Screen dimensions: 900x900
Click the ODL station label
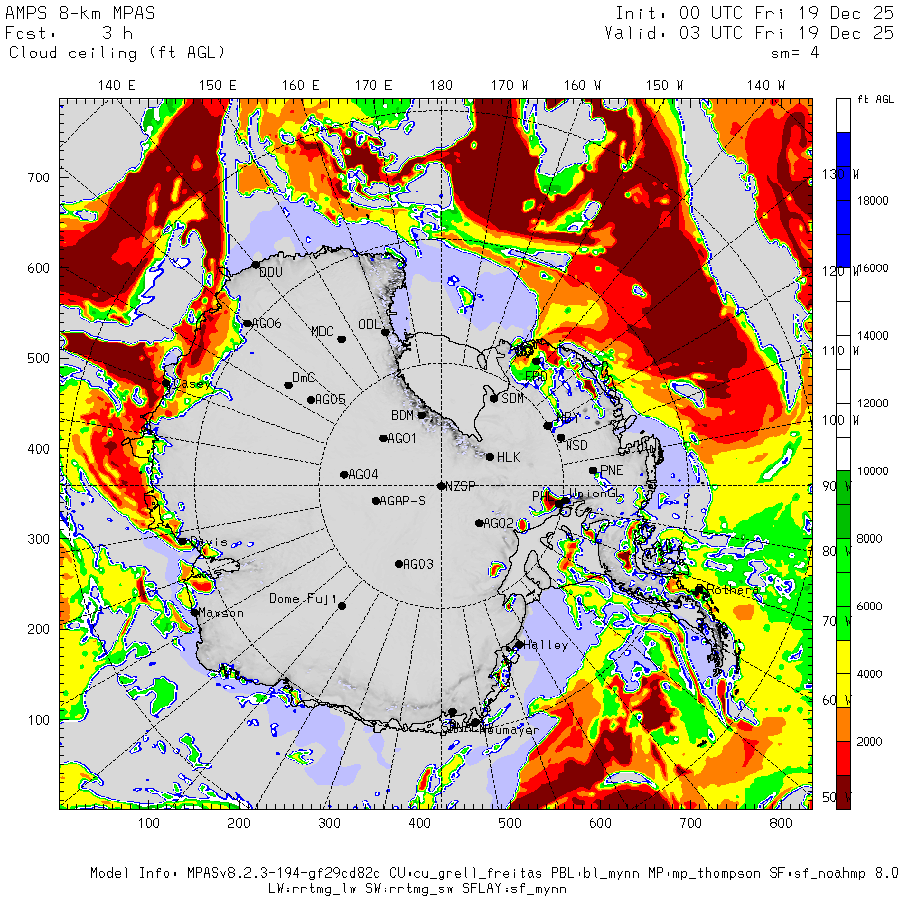point(369,325)
